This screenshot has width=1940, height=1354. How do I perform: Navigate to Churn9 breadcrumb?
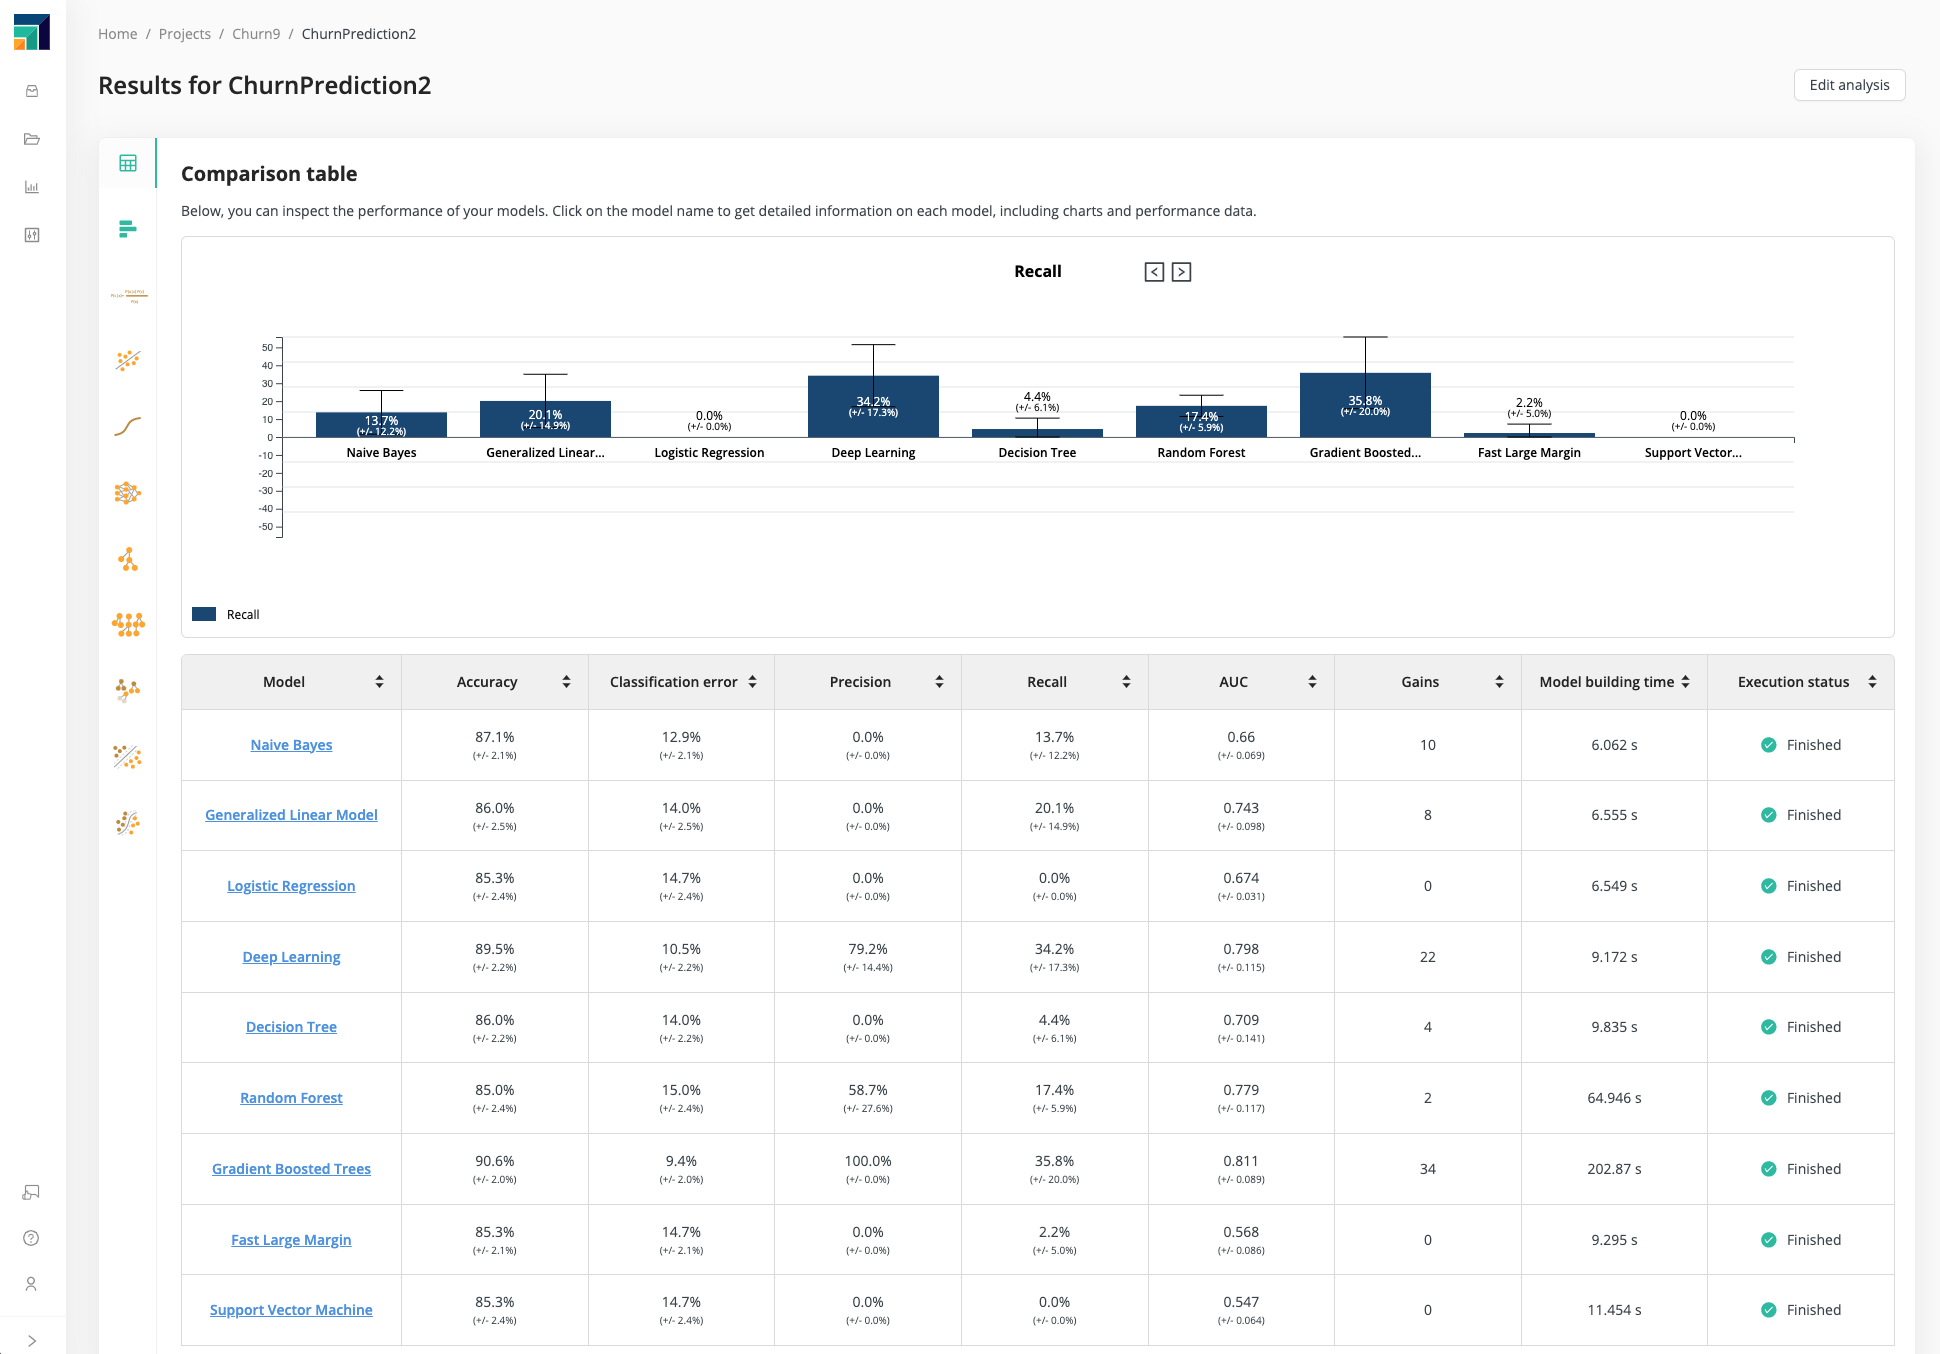coord(256,34)
